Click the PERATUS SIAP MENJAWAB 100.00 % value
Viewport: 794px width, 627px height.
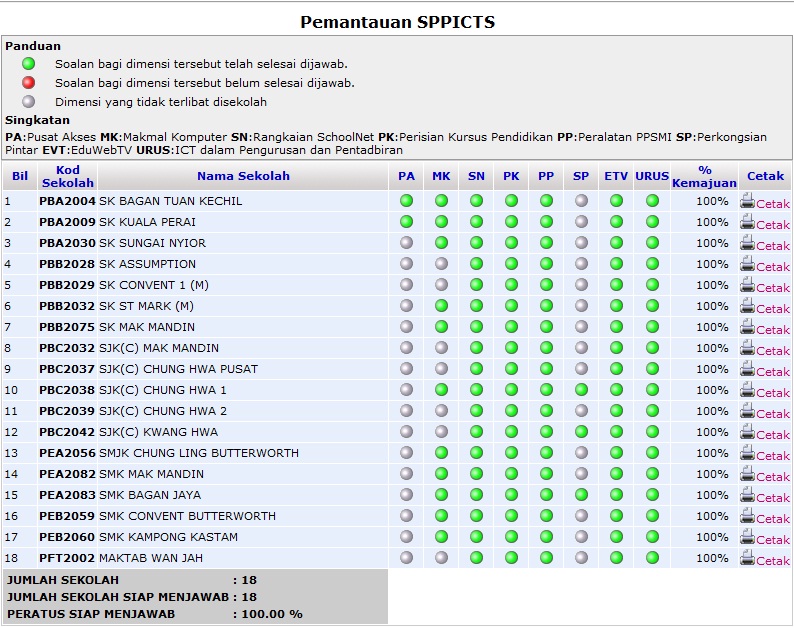(272, 614)
